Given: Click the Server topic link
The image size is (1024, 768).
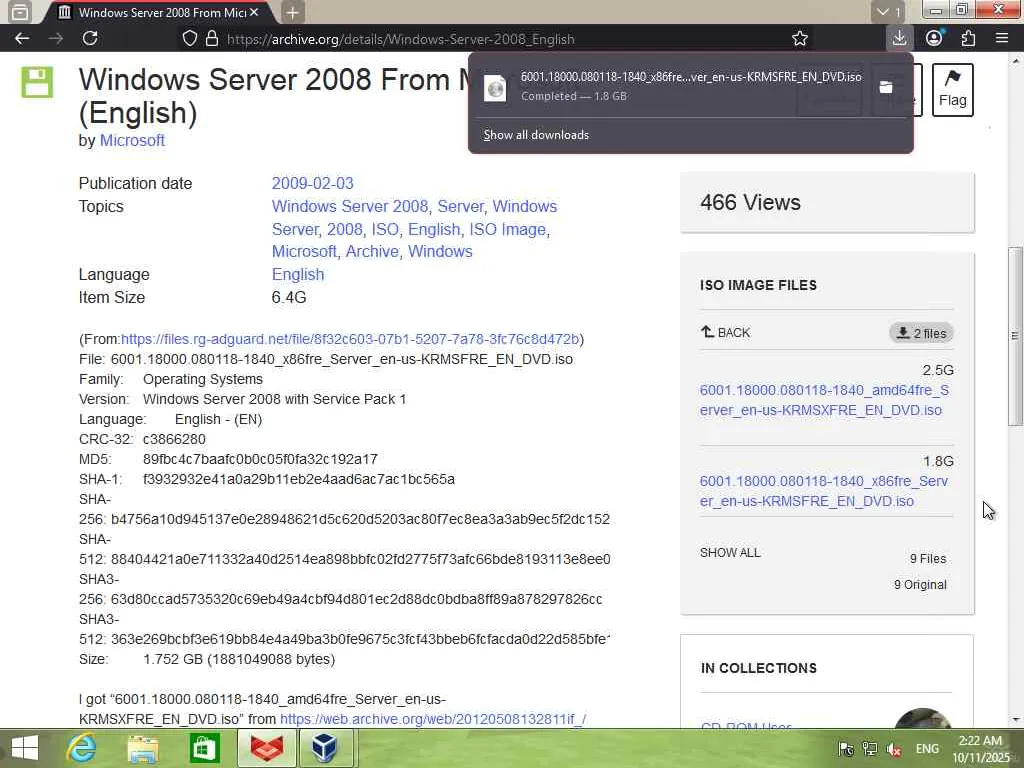Looking at the screenshot, I should [460, 206].
